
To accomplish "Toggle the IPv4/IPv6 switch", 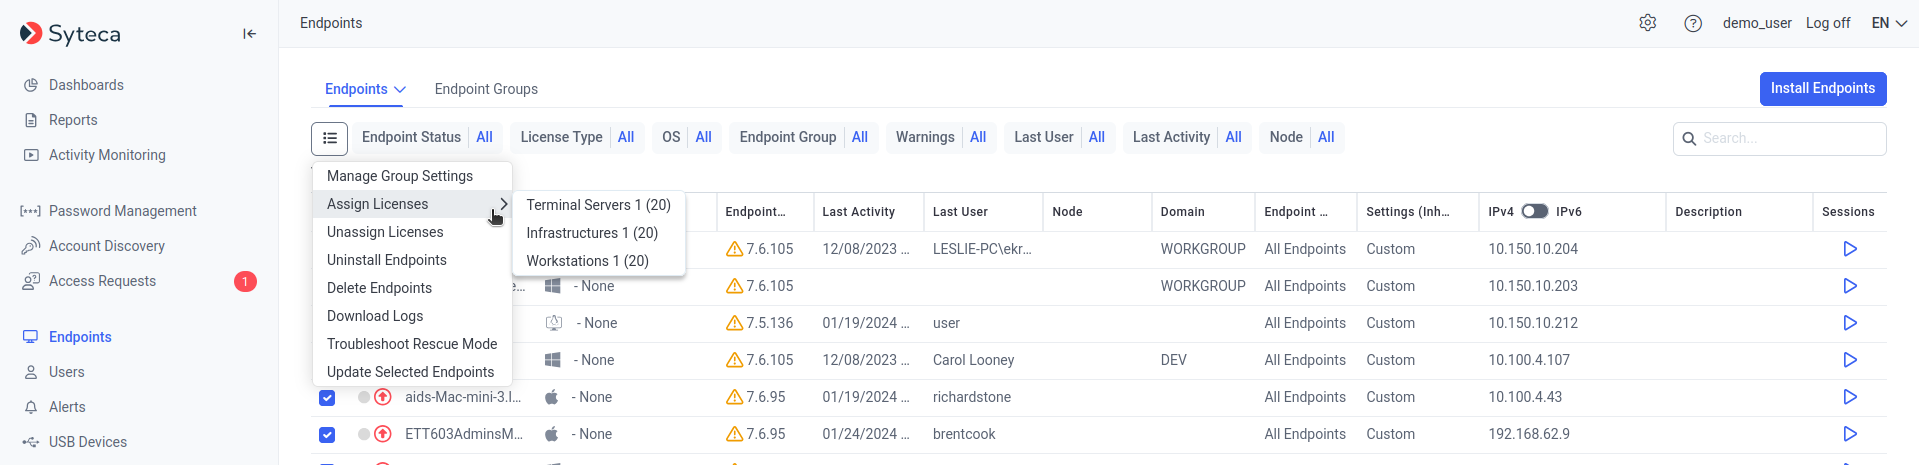I will pyautogui.click(x=1535, y=211).
